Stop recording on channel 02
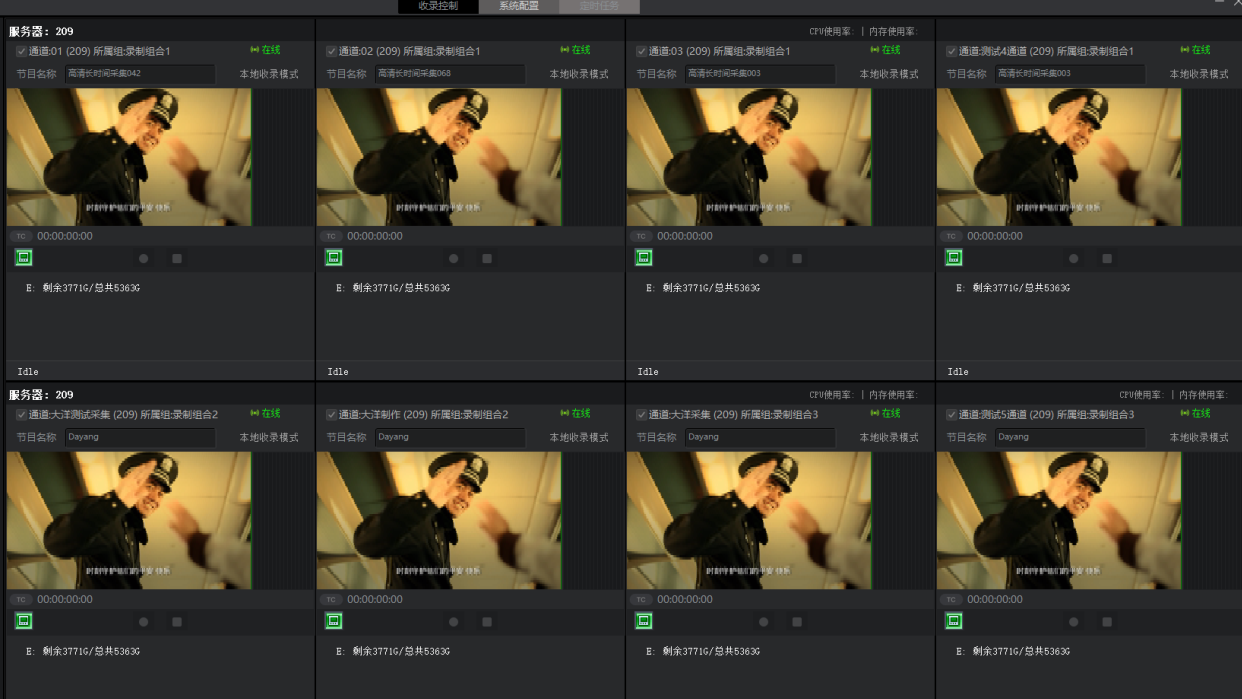The height and width of the screenshot is (699, 1242). tap(487, 258)
